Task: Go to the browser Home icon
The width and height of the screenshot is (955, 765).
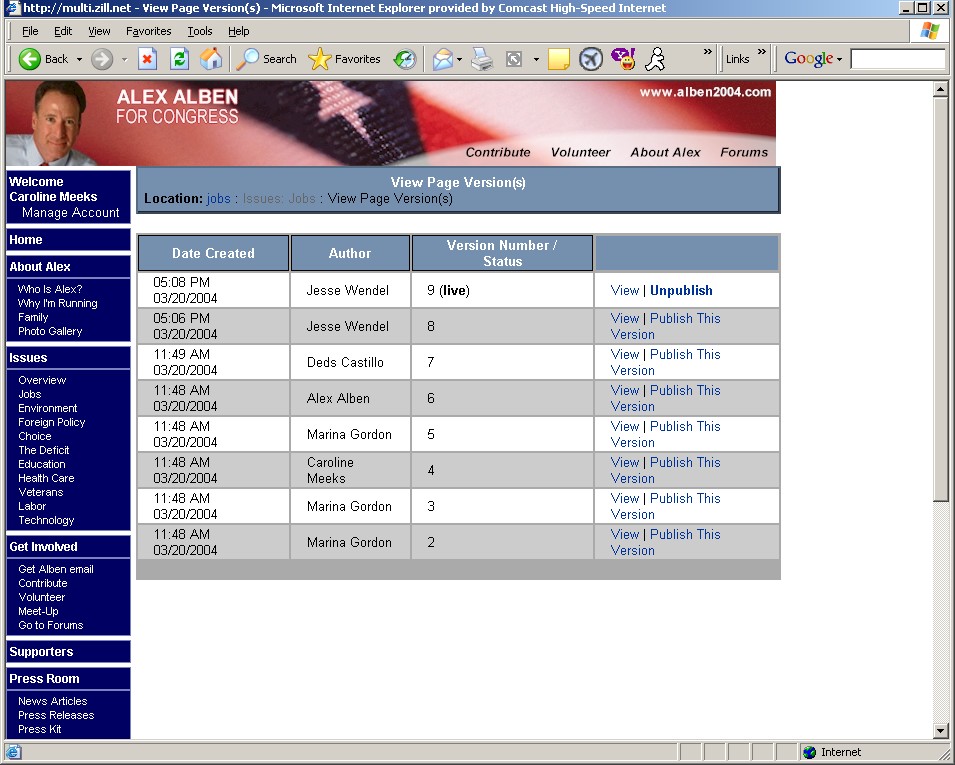Action: (211, 59)
